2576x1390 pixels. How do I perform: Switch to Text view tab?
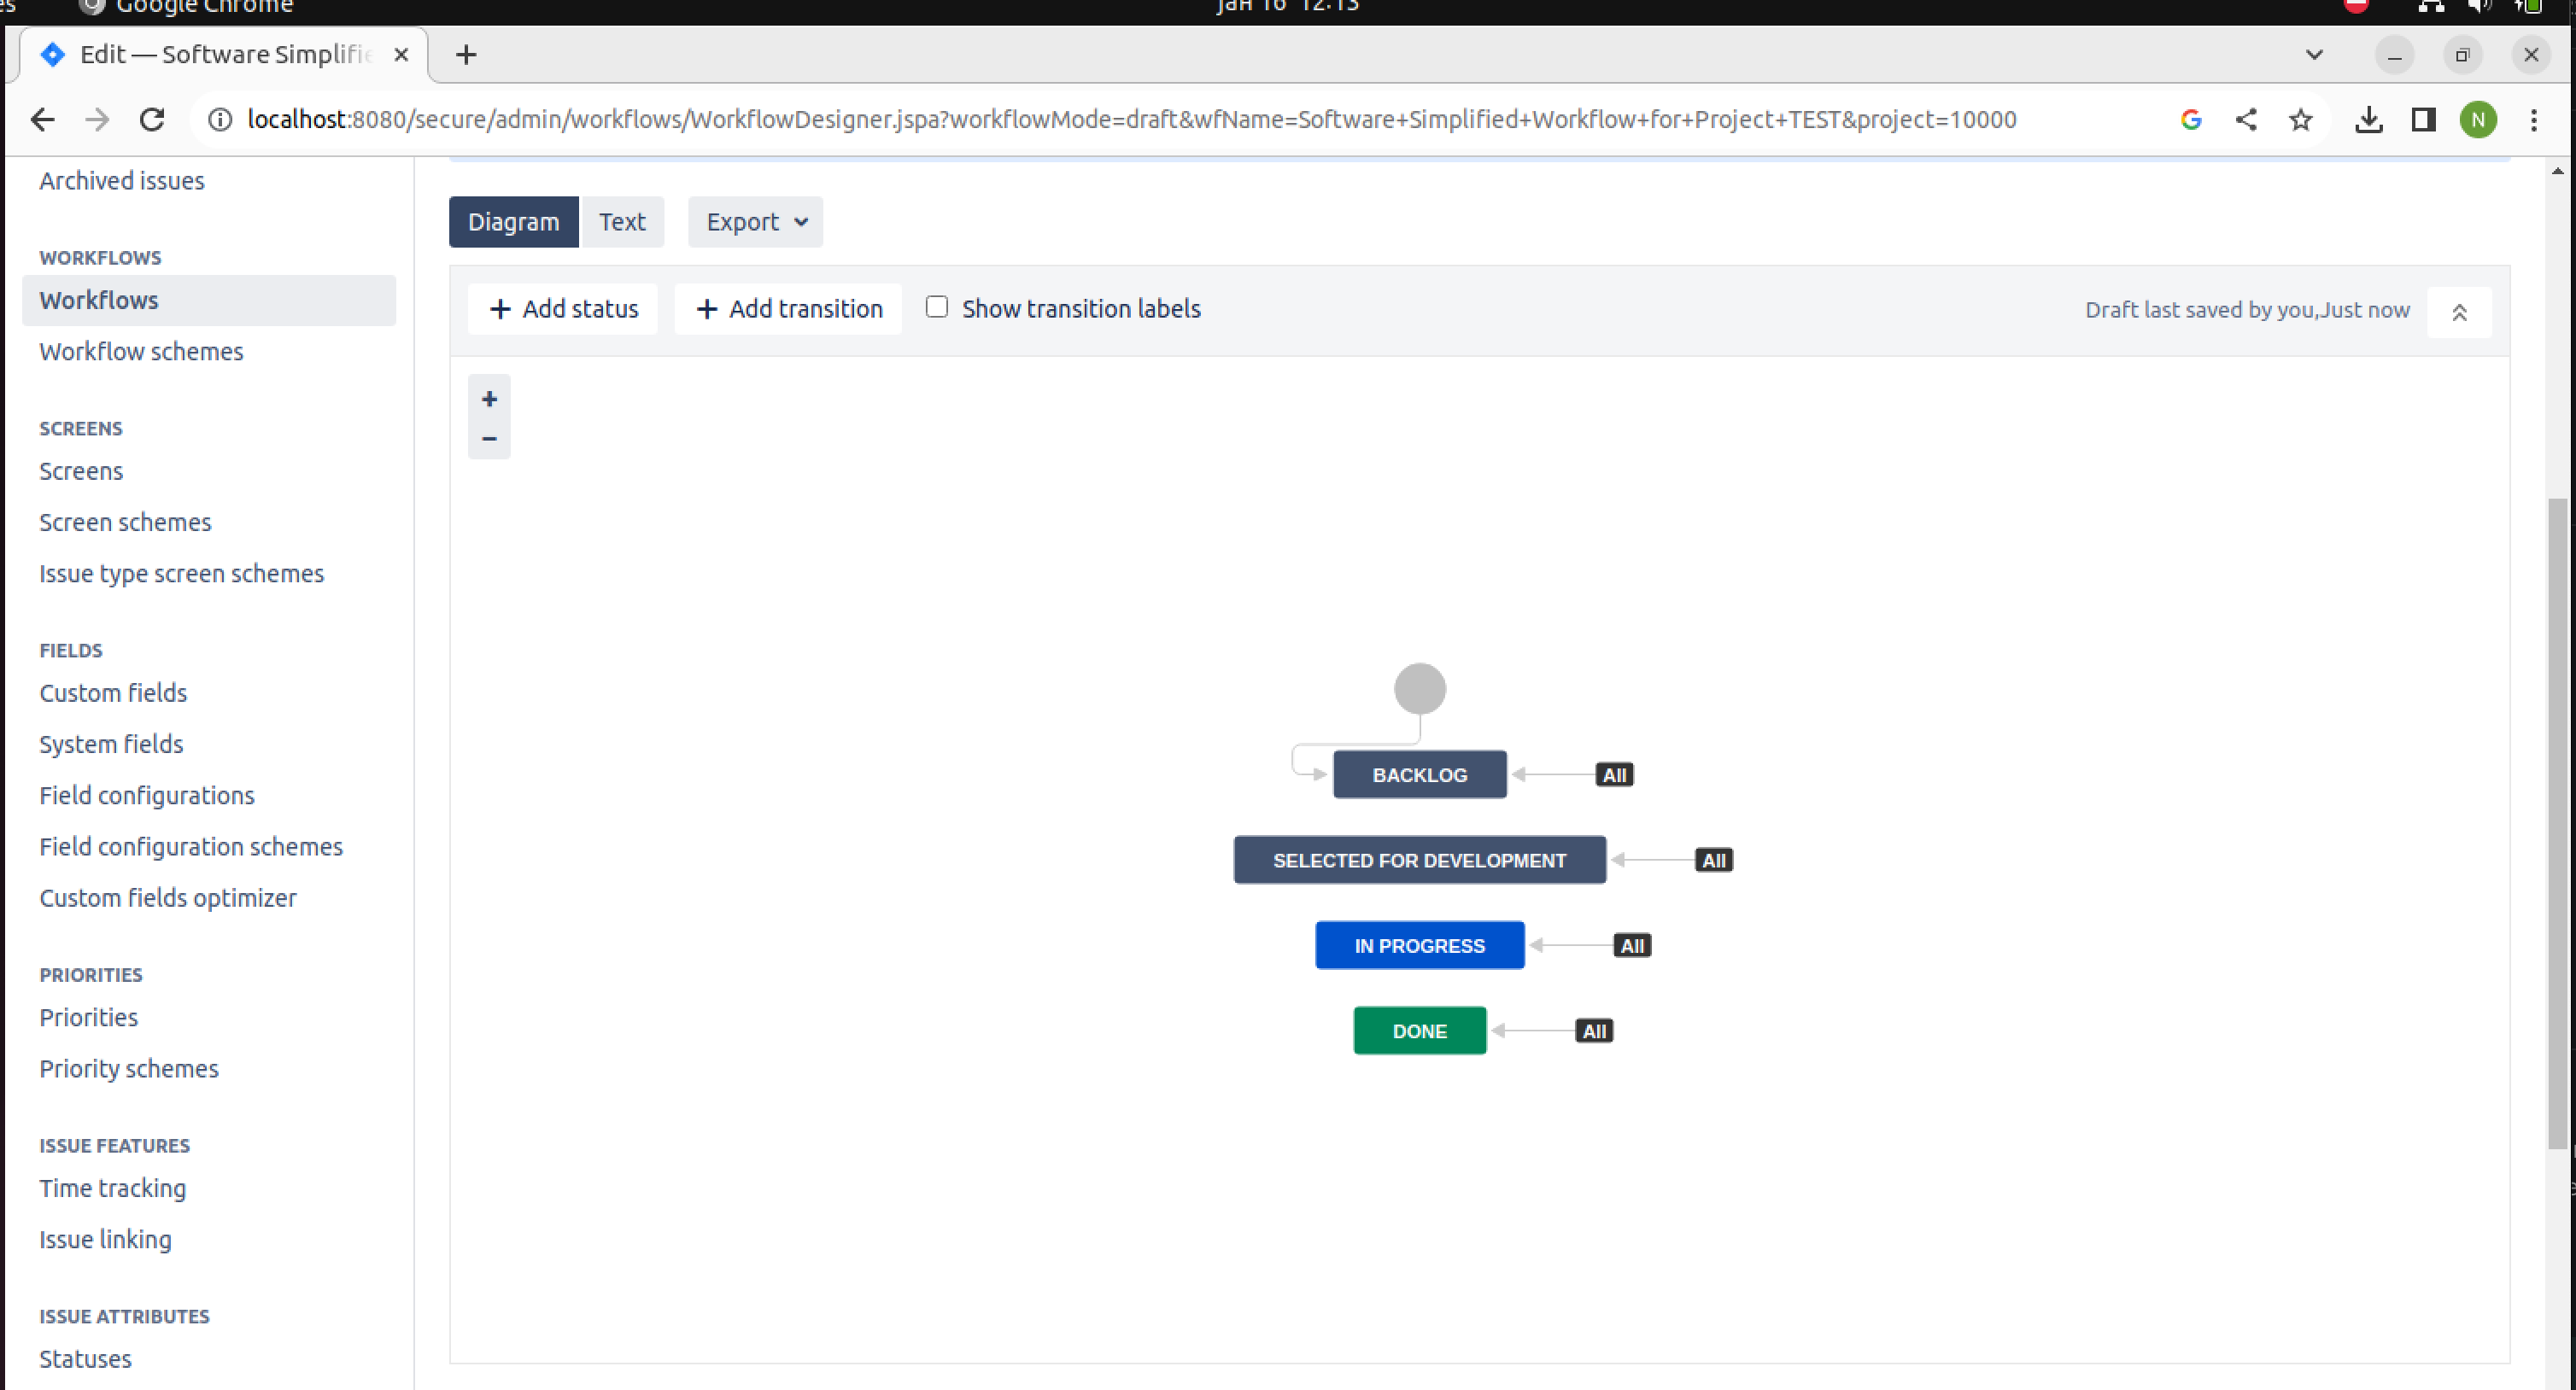(622, 222)
